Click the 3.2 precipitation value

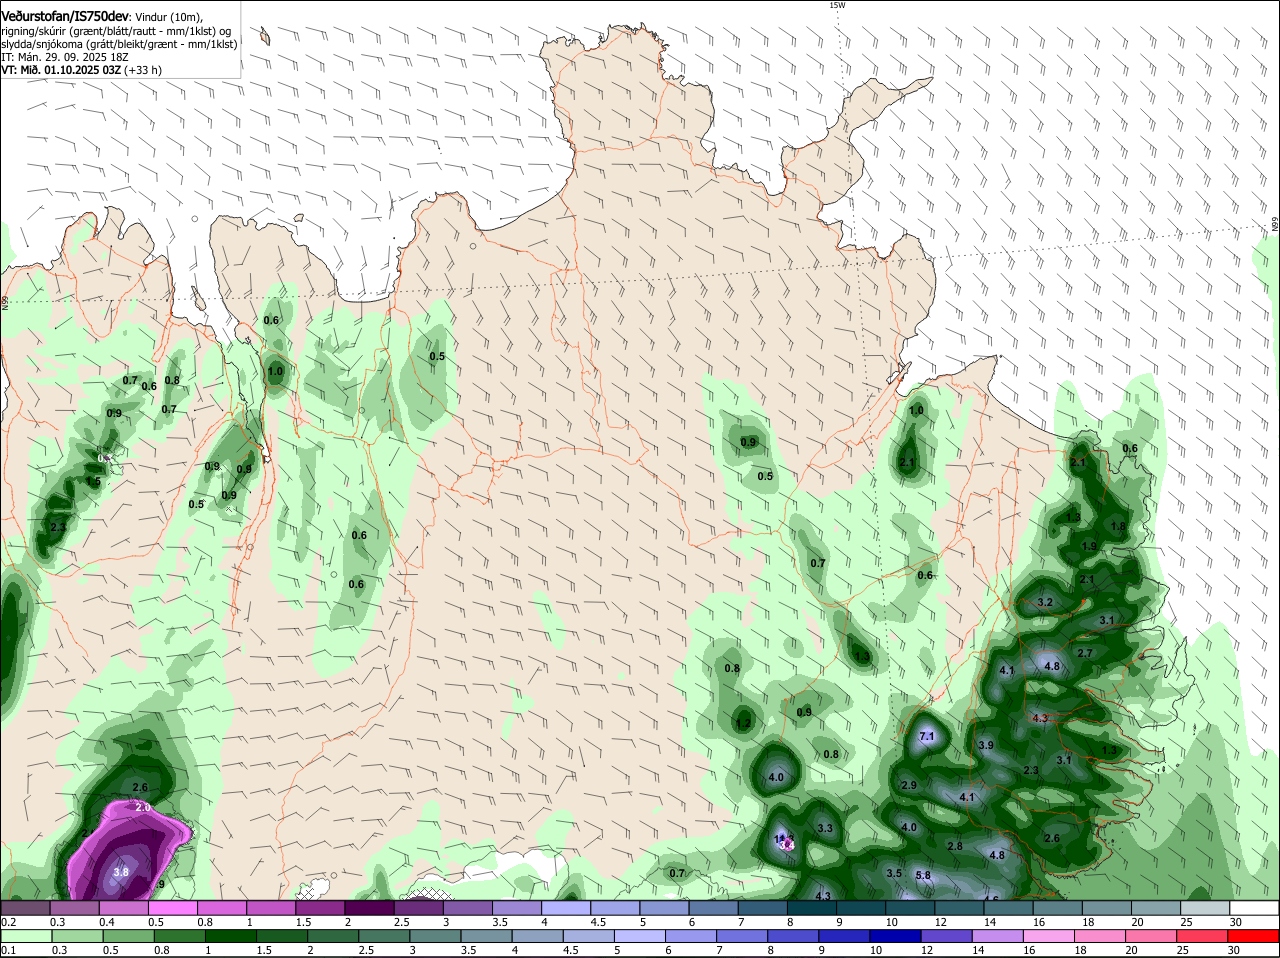tap(1046, 602)
